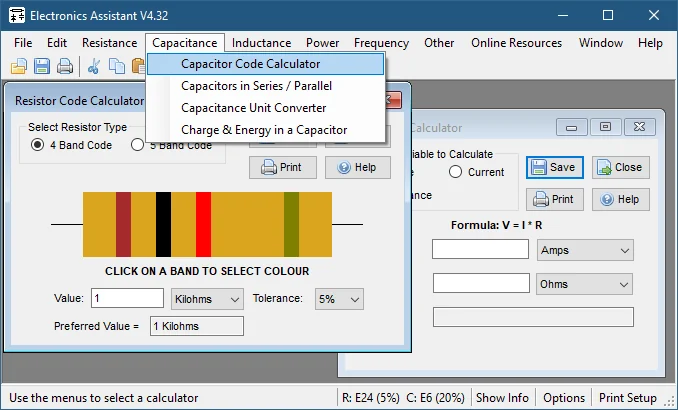Open the Power menu
678x410 pixels.
click(323, 43)
